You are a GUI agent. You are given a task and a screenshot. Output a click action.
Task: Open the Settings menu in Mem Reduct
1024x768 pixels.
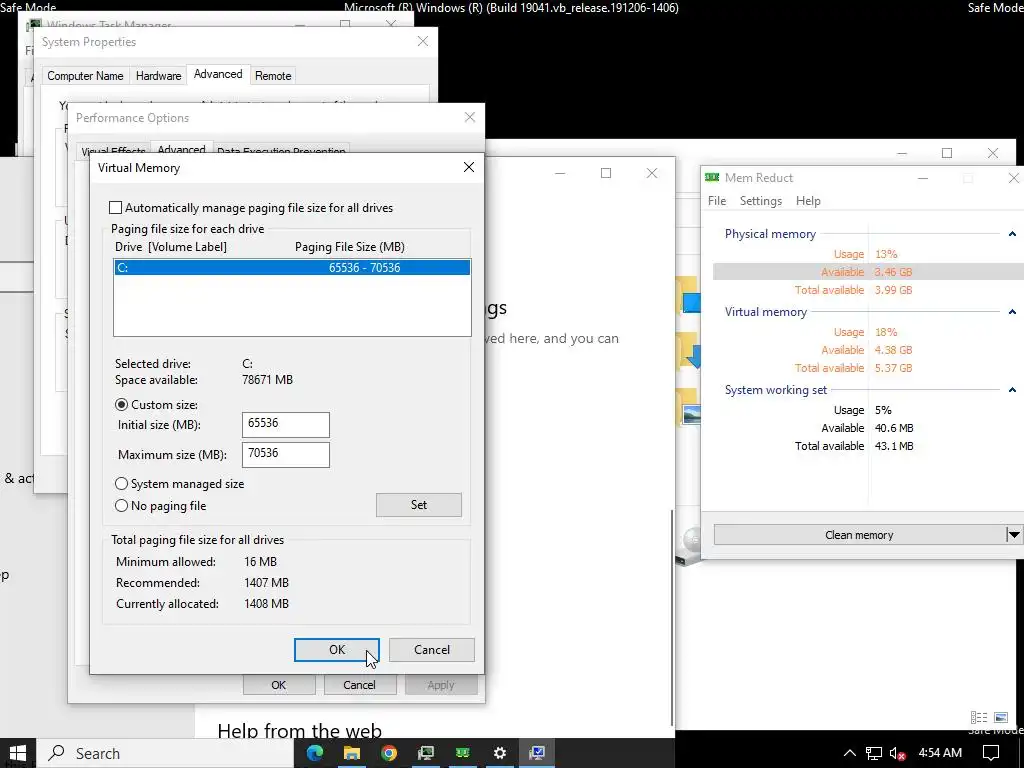[761, 200]
